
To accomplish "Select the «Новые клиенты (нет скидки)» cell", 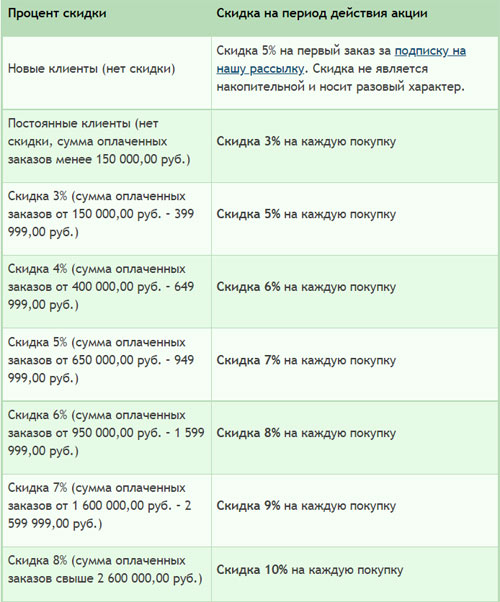I will (107, 73).
